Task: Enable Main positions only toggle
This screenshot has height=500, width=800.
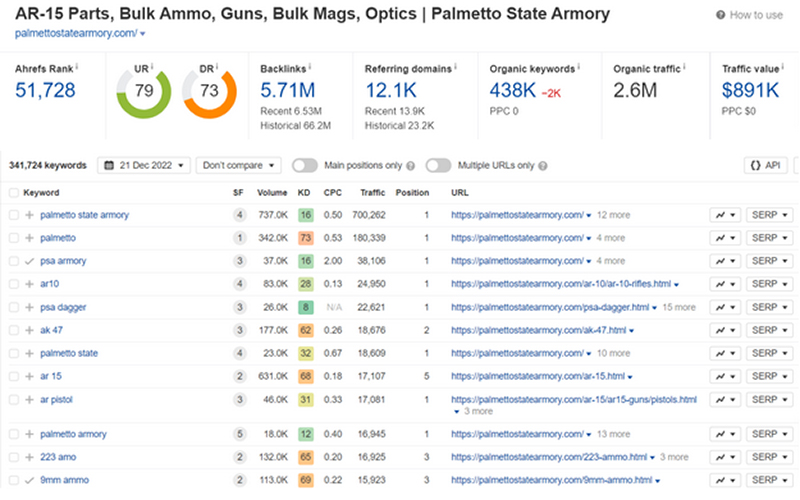Action: [x=305, y=166]
